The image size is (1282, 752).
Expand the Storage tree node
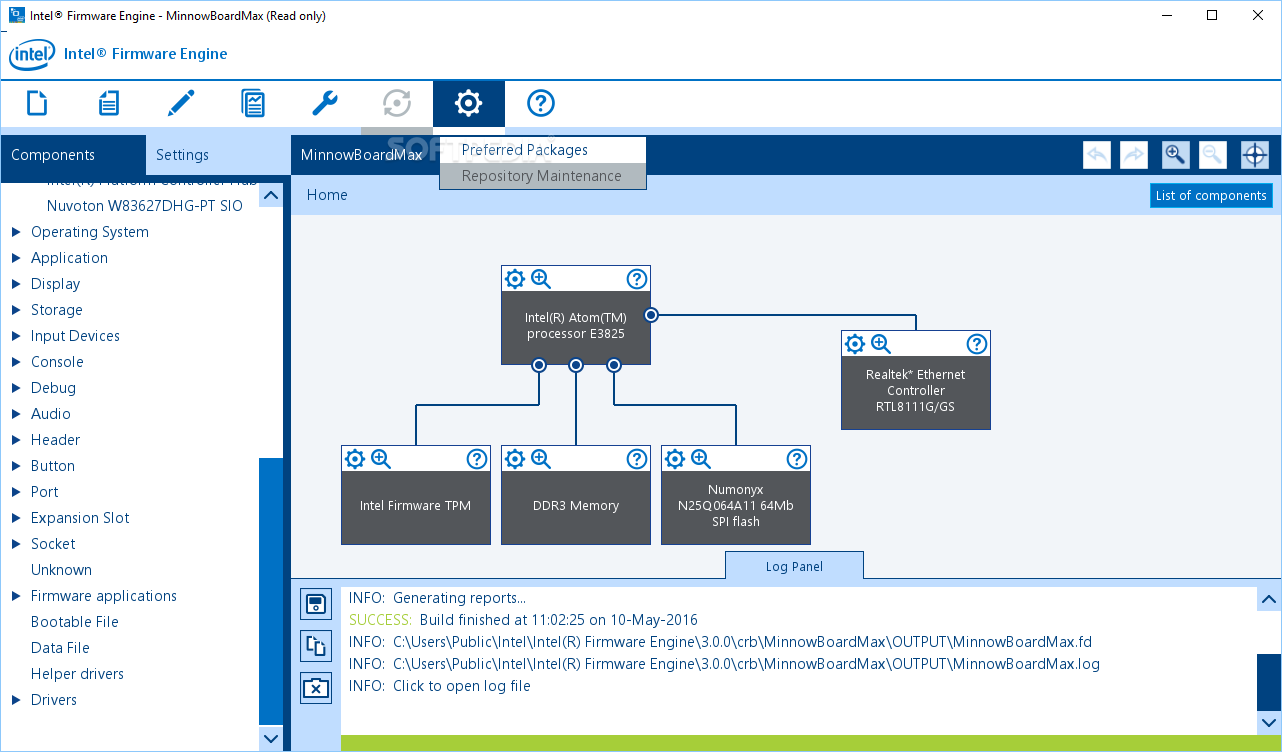pyautogui.click(x=16, y=310)
